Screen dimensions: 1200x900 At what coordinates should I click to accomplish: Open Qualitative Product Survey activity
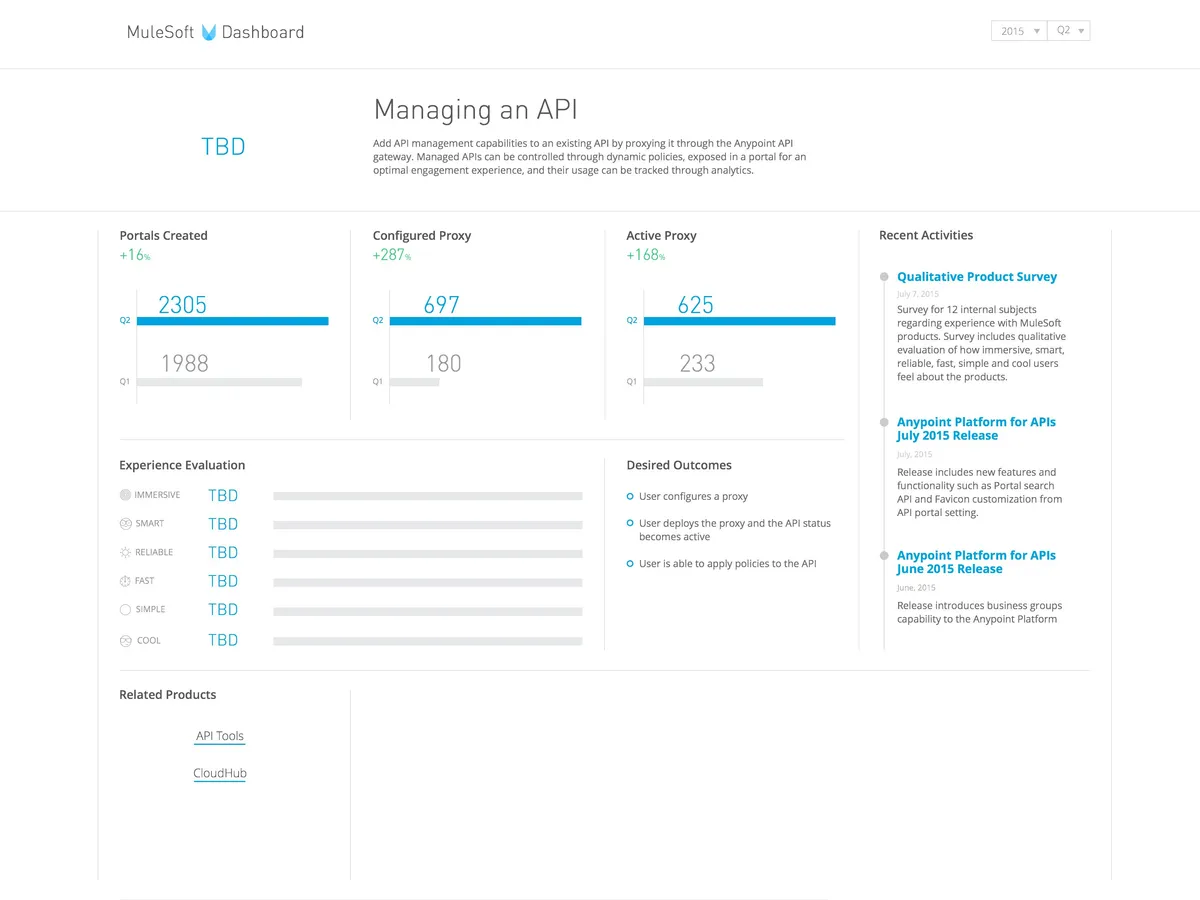(976, 277)
